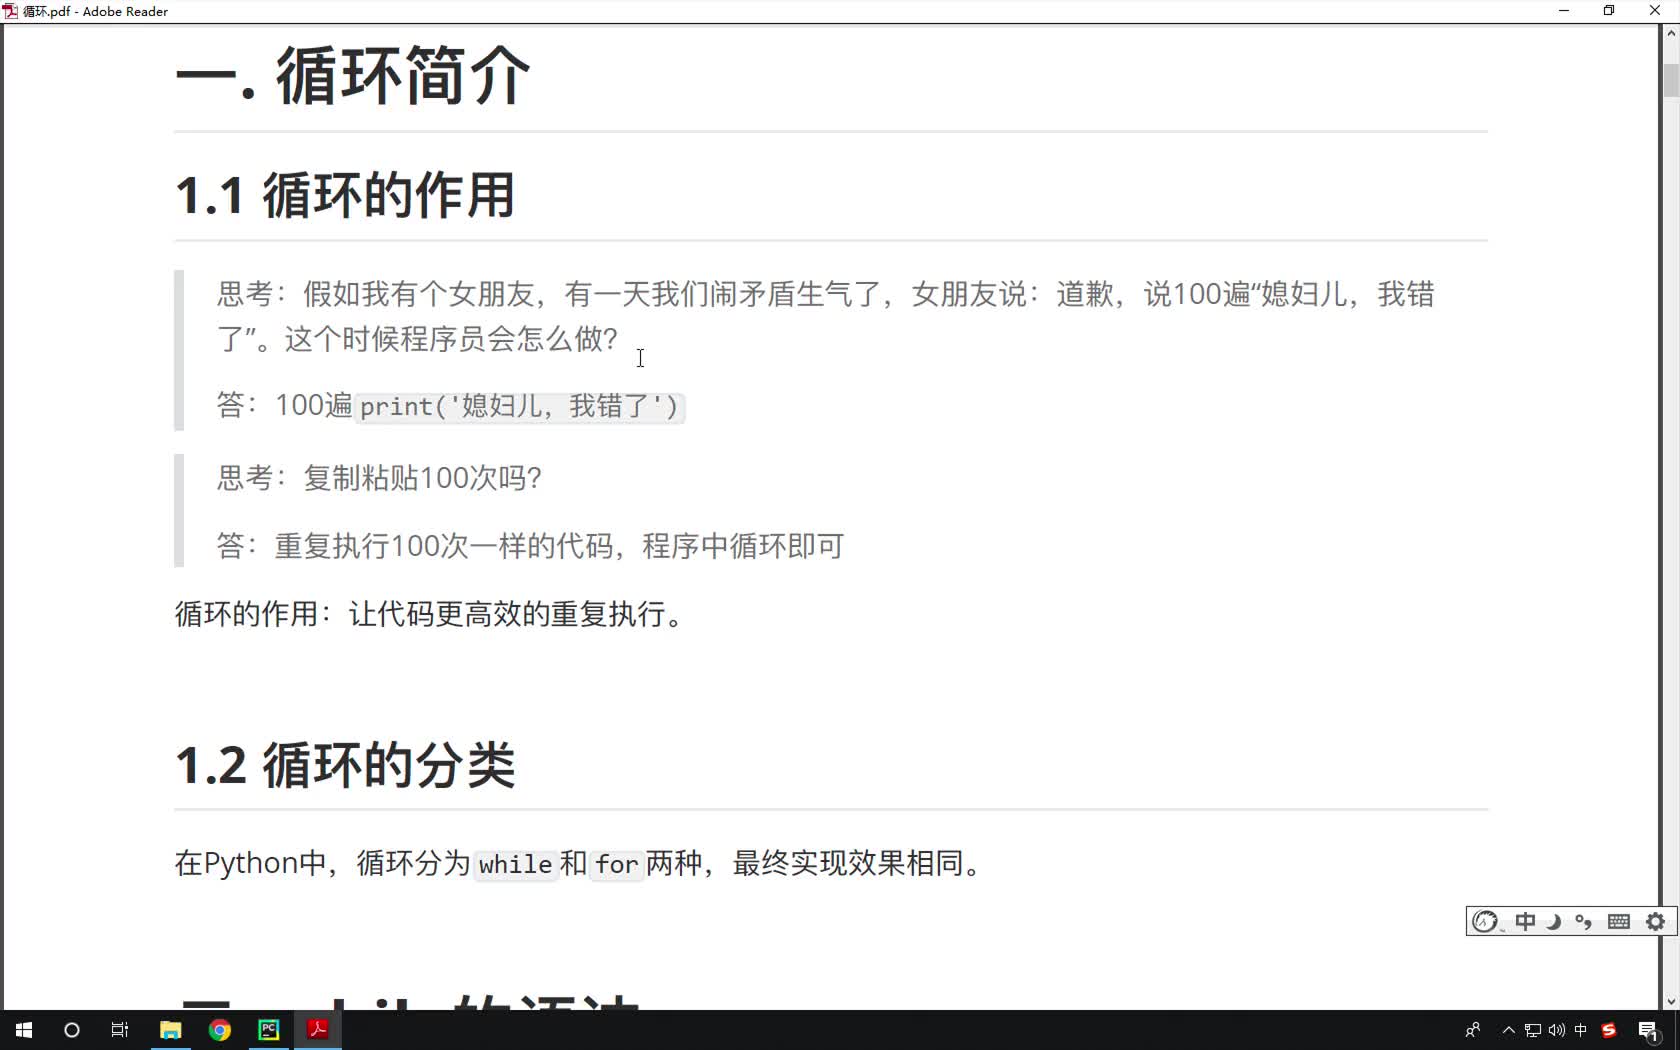Switch to PyCharm in the taskbar
Viewport: 1680px width, 1050px height.
269,1030
